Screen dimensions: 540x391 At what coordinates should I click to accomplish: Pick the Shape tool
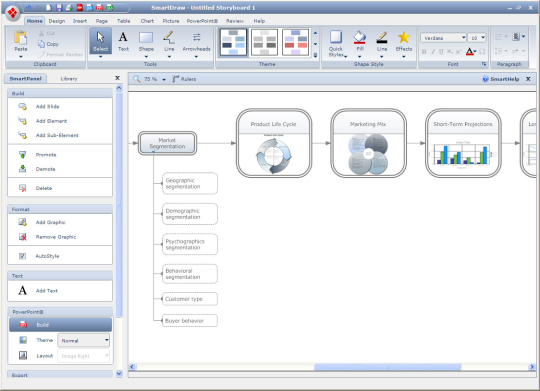pos(146,42)
